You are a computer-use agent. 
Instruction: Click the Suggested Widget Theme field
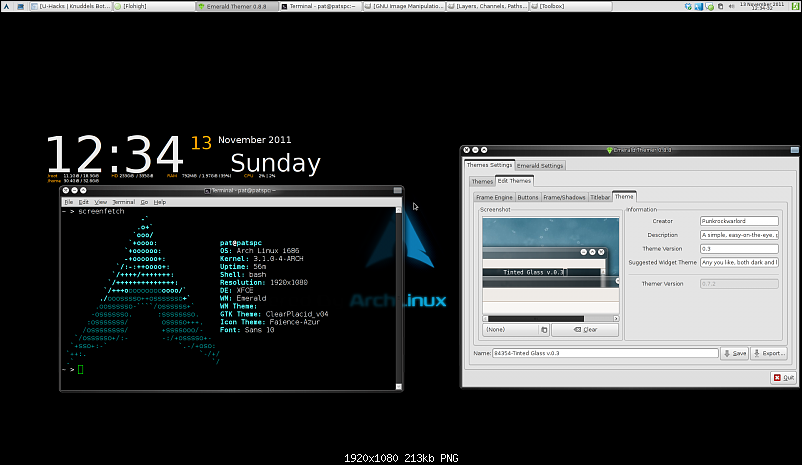point(739,262)
